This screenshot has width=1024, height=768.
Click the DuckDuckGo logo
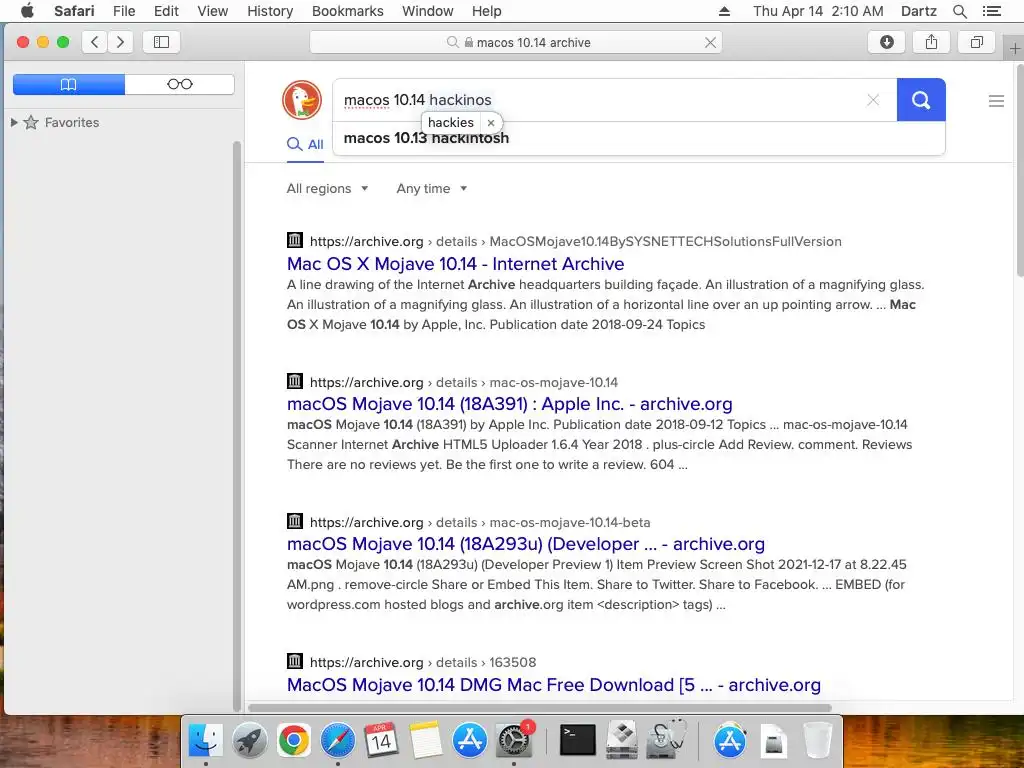point(302,100)
